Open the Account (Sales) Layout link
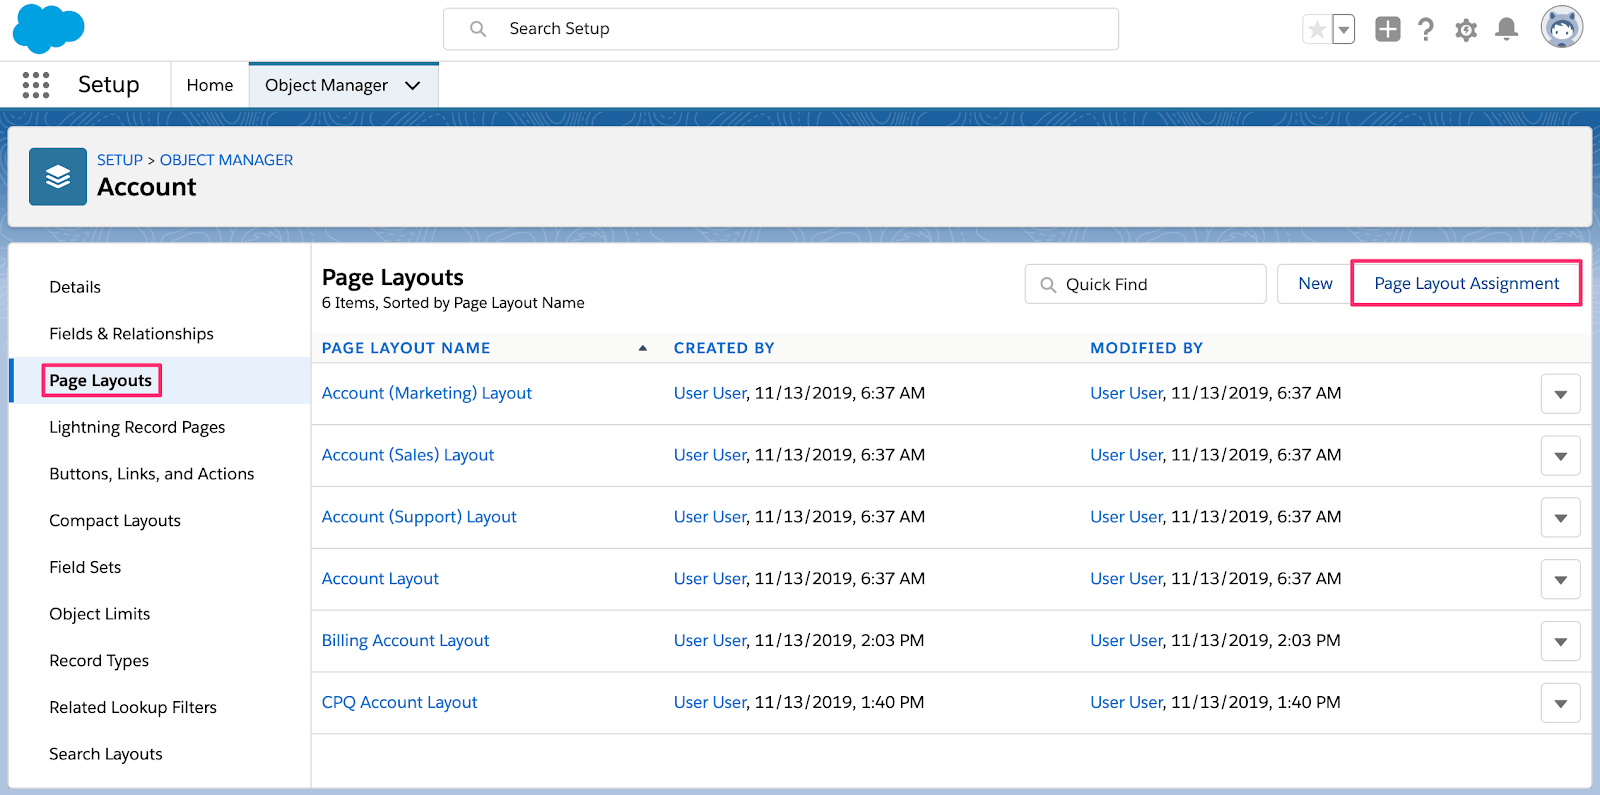The width and height of the screenshot is (1600, 795). (408, 455)
